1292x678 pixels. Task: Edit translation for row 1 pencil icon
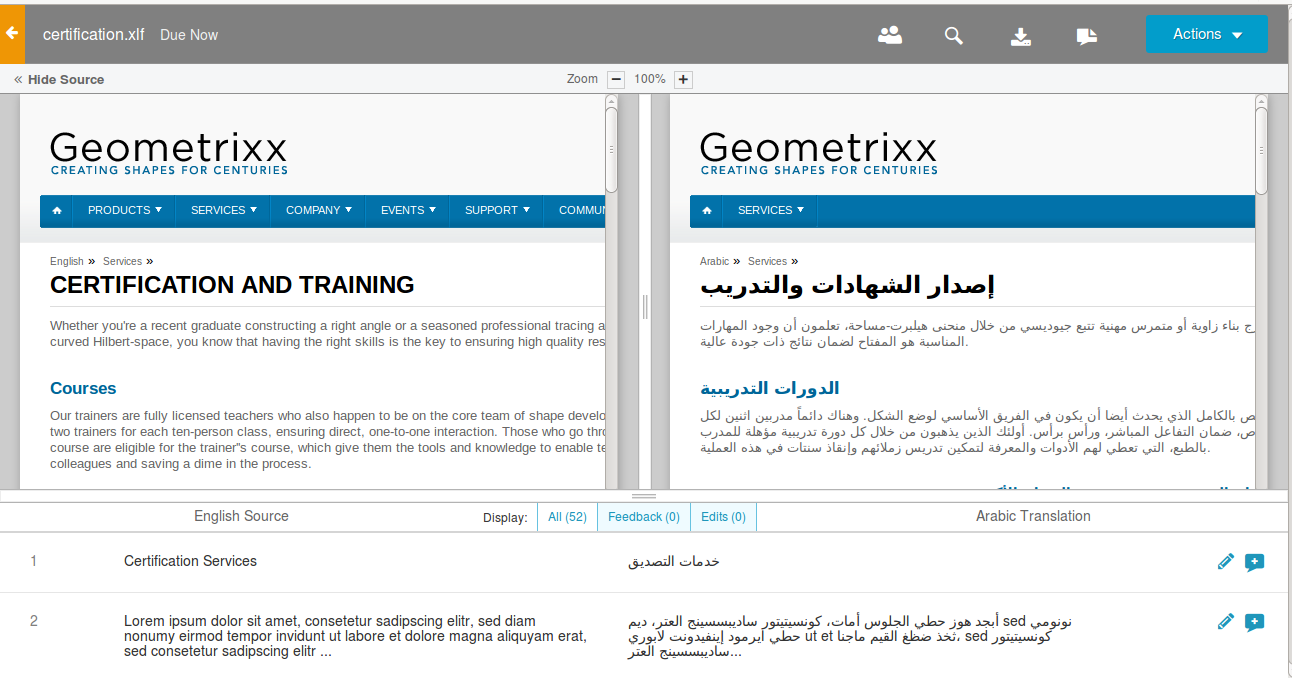[1226, 562]
